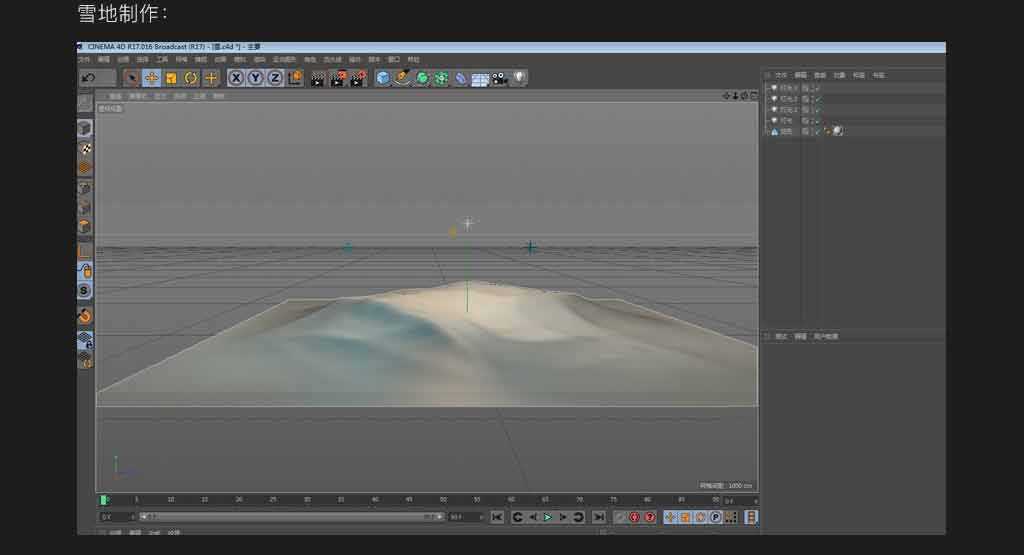Click the timeline range slider bar
This screenshot has width=1024, height=555.
coord(290,517)
